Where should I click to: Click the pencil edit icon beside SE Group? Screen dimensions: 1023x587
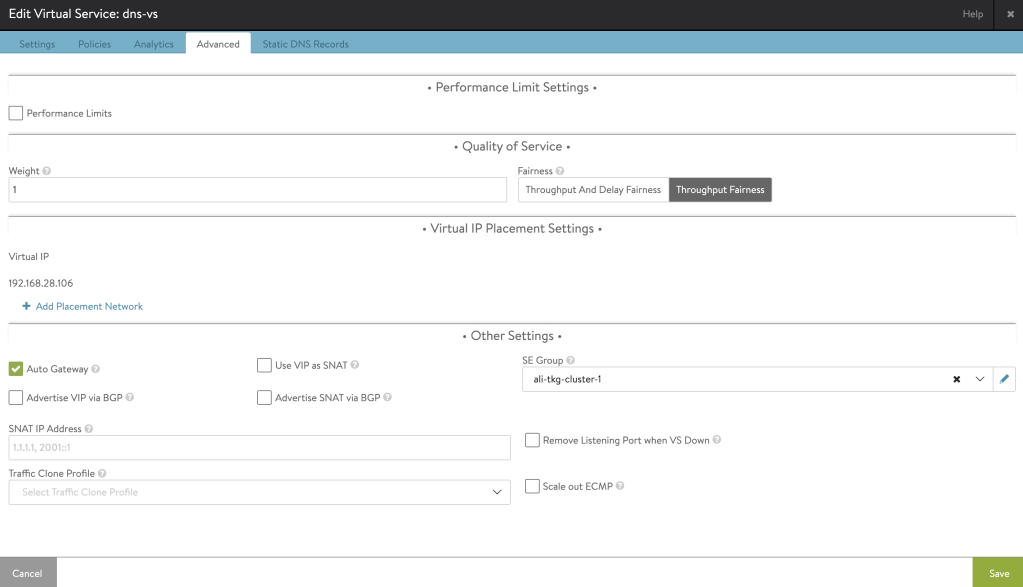tap(1005, 380)
